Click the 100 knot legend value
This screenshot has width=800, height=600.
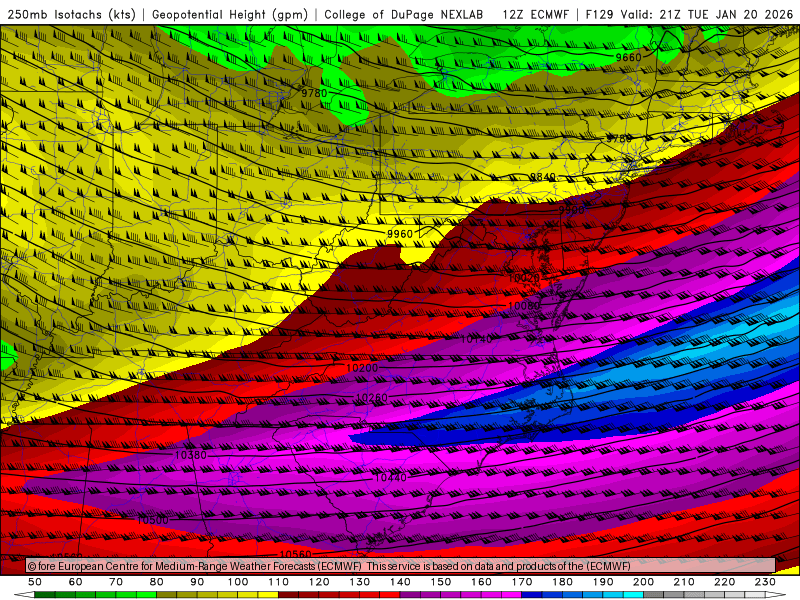tap(238, 582)
